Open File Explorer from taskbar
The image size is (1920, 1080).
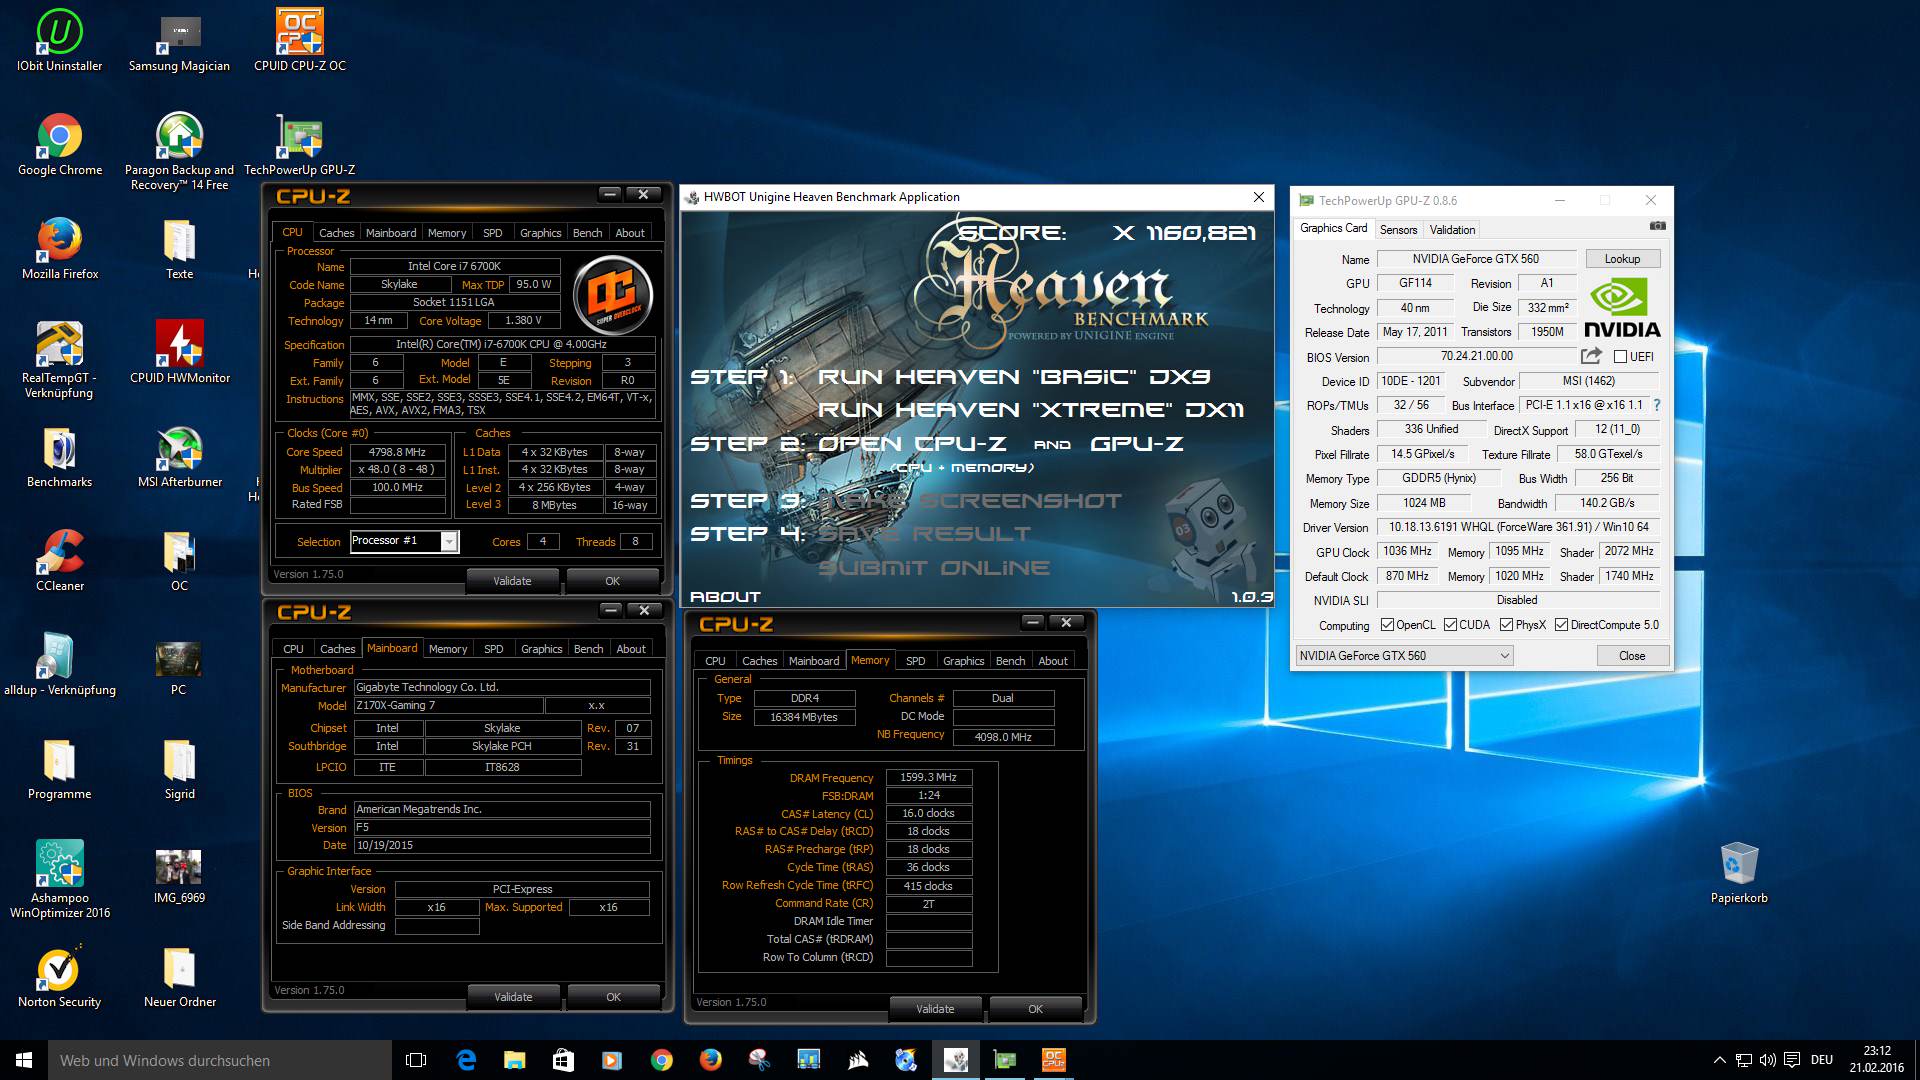(514, 1060)
